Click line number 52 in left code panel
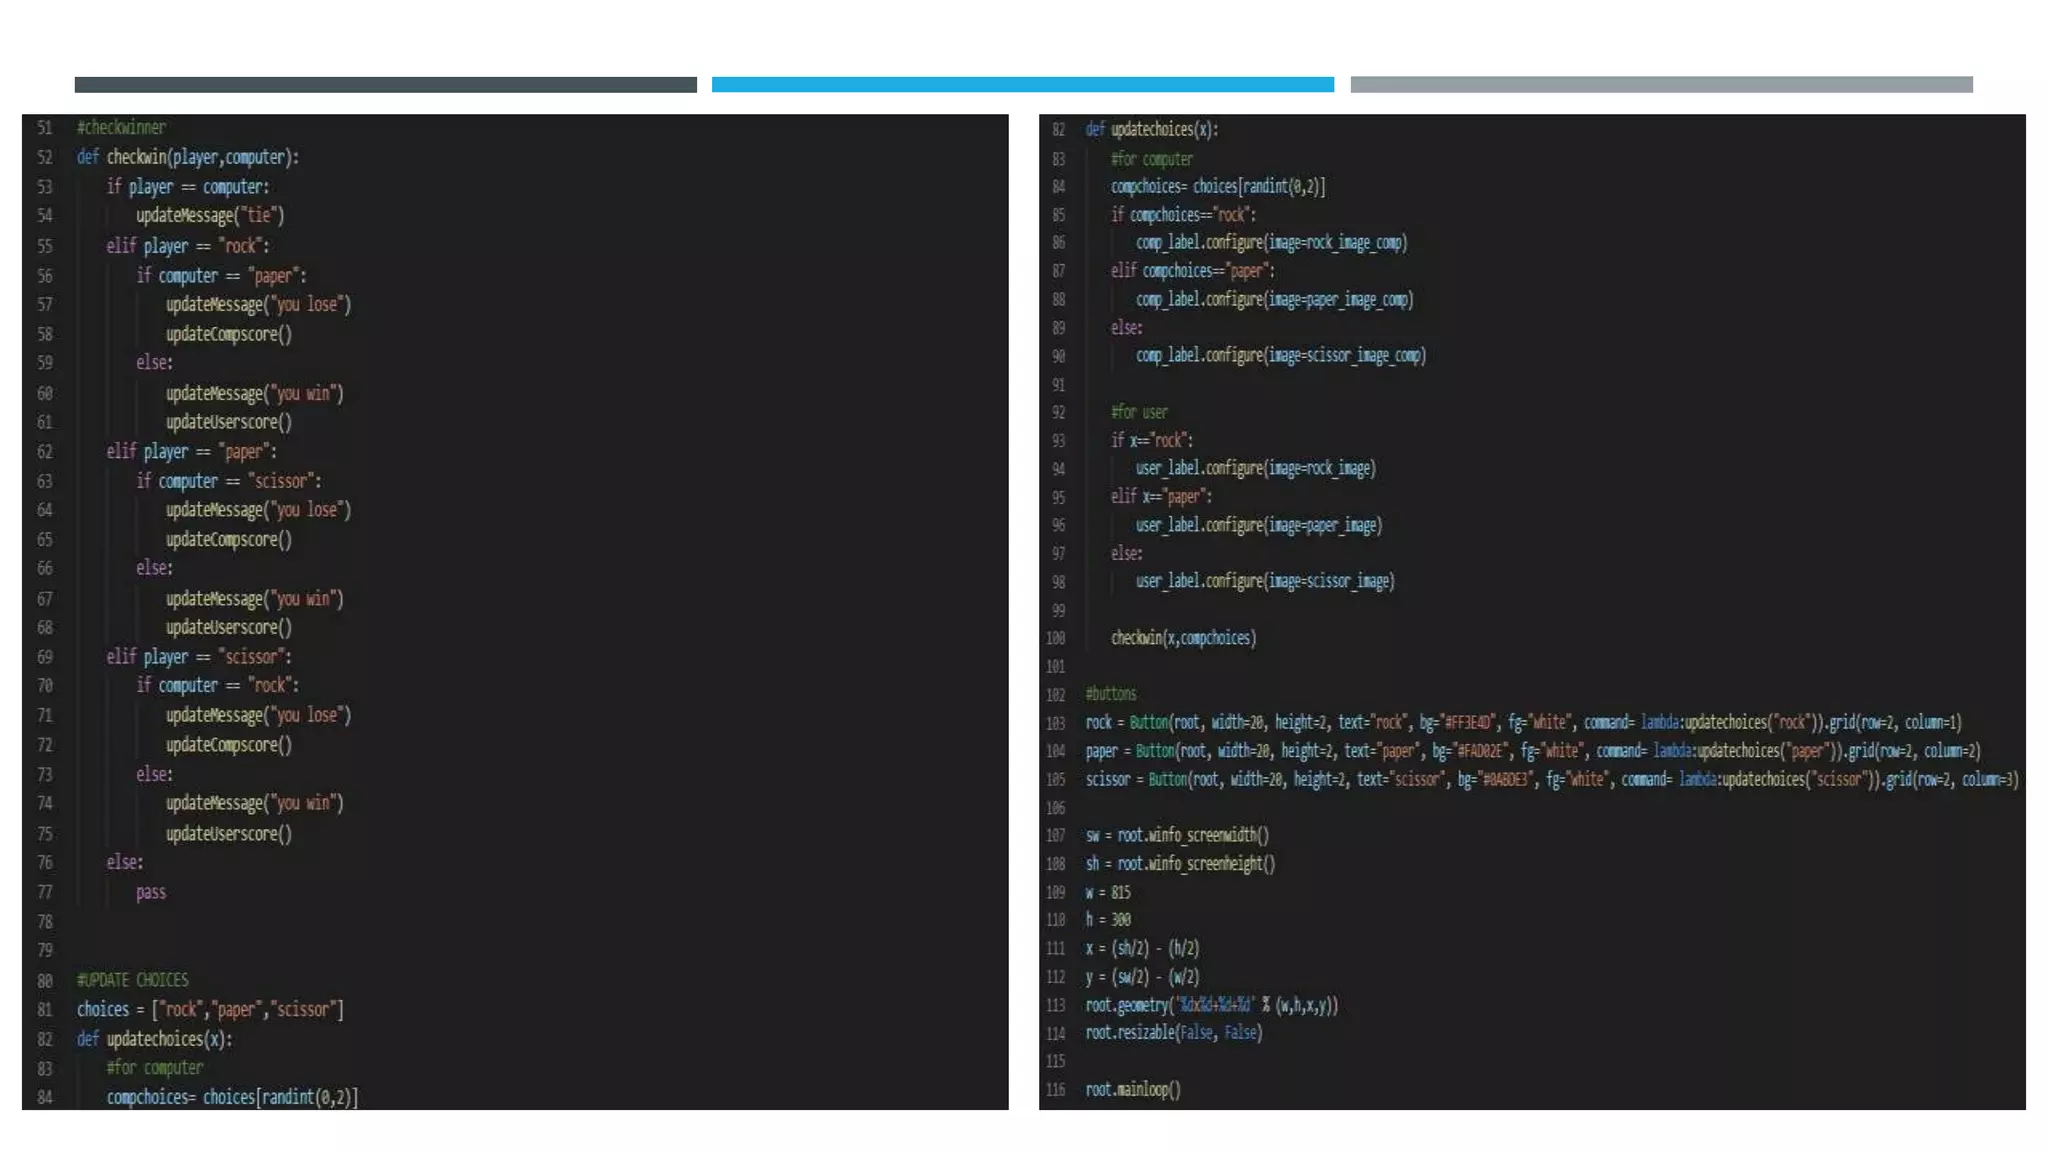Image resolution: width=2048 pixels, height=1152 pixels. point(44,157)
